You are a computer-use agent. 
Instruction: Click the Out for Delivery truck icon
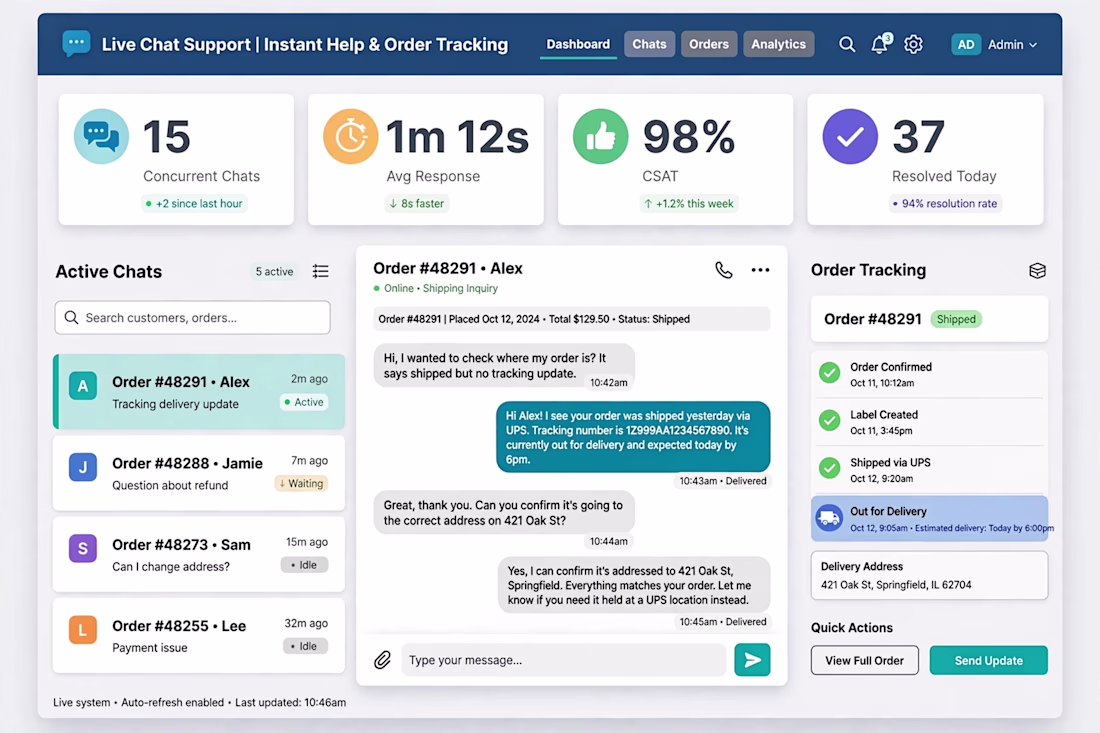click(829, 518)
